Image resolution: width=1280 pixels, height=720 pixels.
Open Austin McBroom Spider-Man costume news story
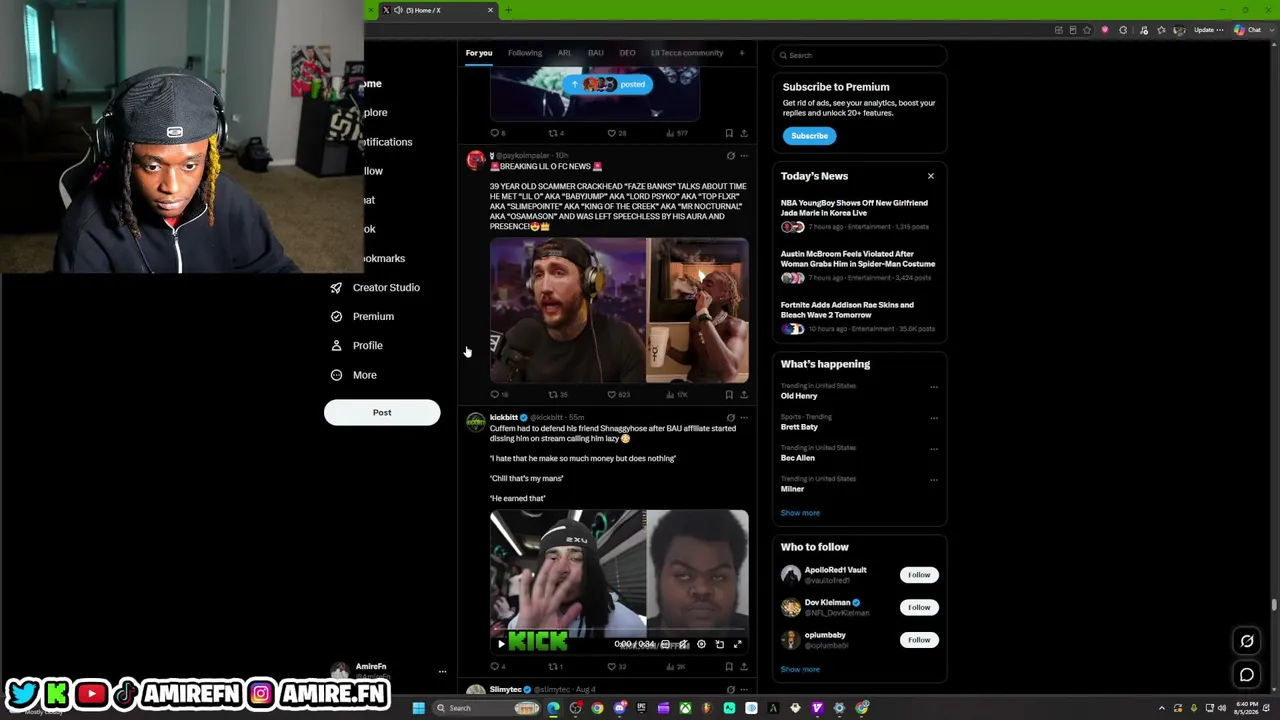click(858, 267)
